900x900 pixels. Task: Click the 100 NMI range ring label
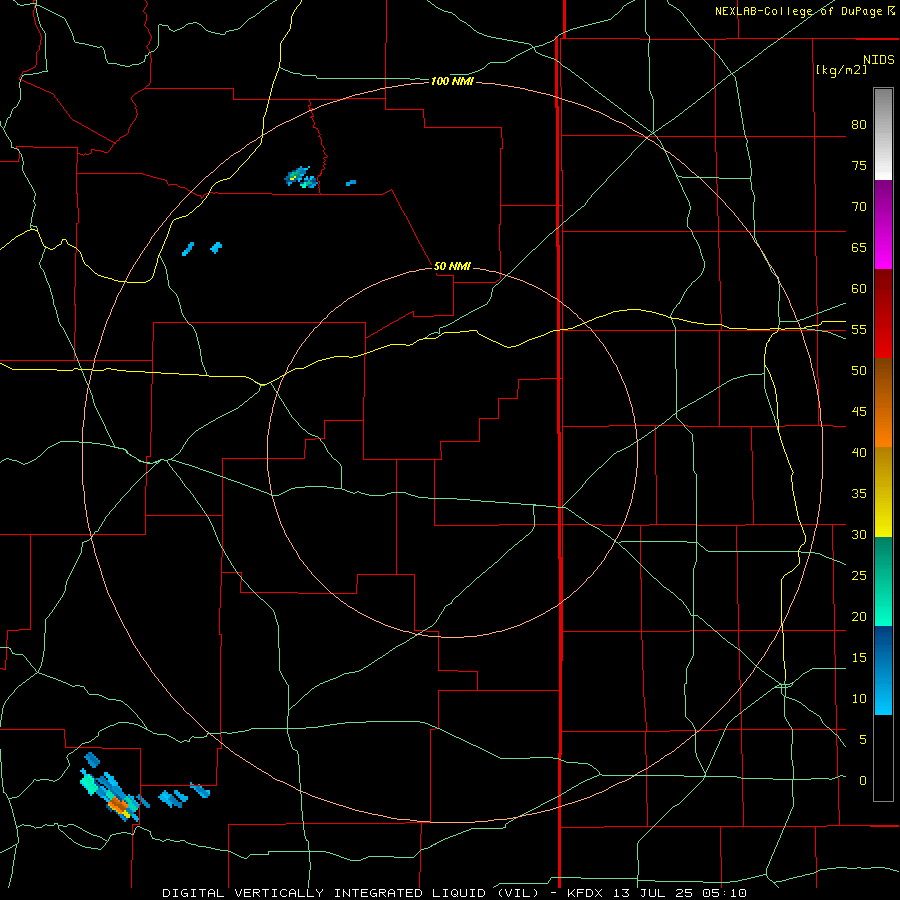pos(452,82)
